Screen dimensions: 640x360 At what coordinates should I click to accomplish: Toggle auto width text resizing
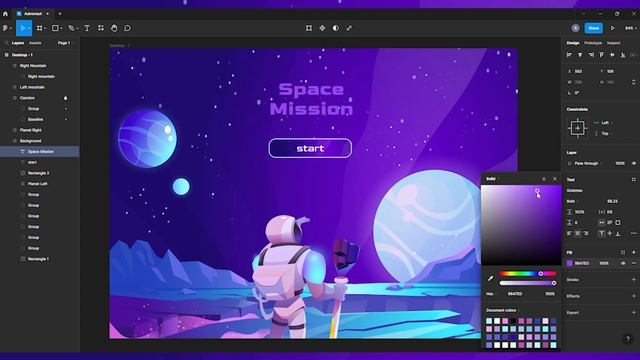[602, 222]
